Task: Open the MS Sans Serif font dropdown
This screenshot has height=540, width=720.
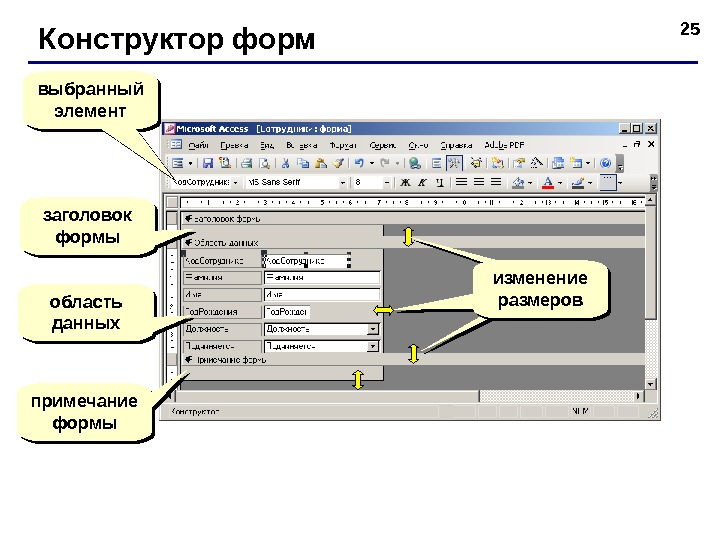Action: (x=343, y=183)
